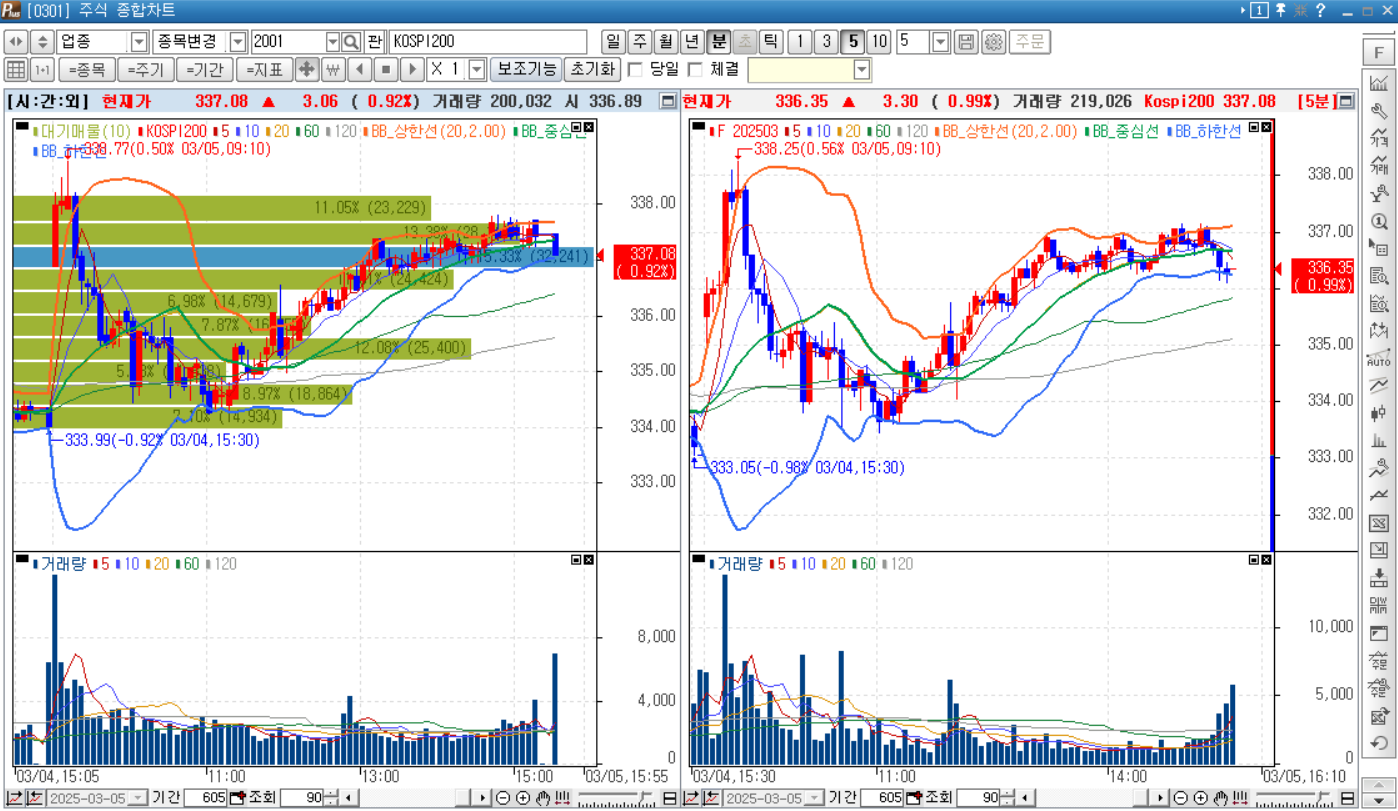Image resolution: width=1398 pixels, height=811 pixels.
Task: Click the AUTO trendline icon in sidebar
Action: click(1379, 359)
